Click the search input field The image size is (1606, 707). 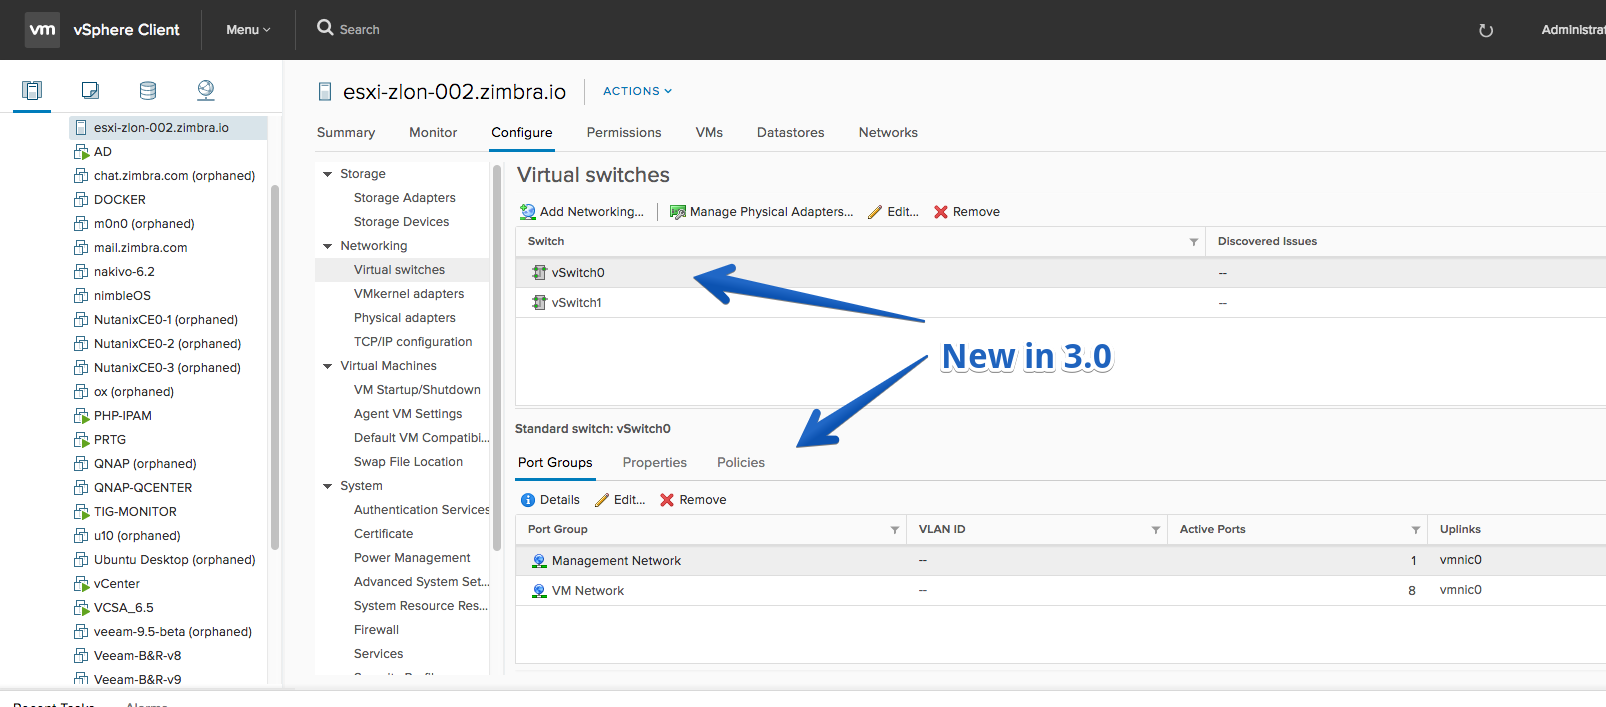360,30
